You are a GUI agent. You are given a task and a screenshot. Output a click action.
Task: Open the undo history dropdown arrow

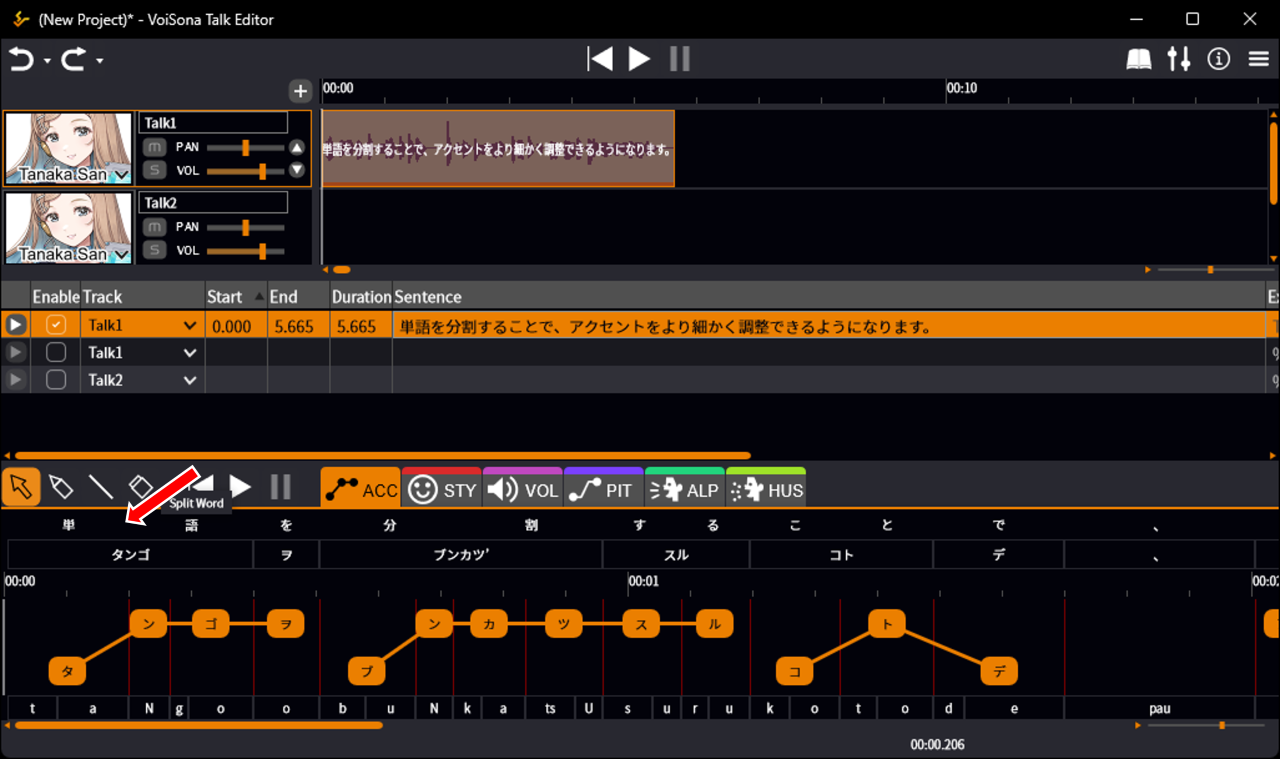tap(47, 62)
